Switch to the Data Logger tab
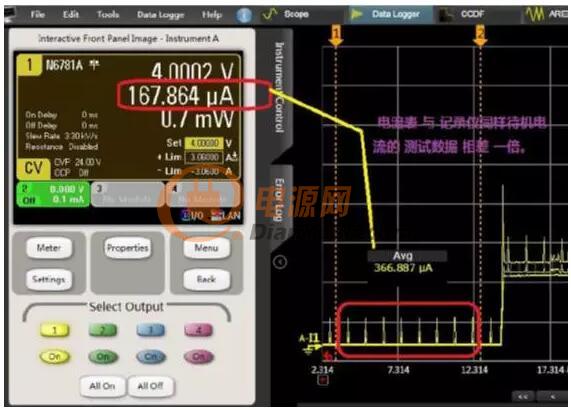This screenshot has width=571, height=412. [390, 15]
